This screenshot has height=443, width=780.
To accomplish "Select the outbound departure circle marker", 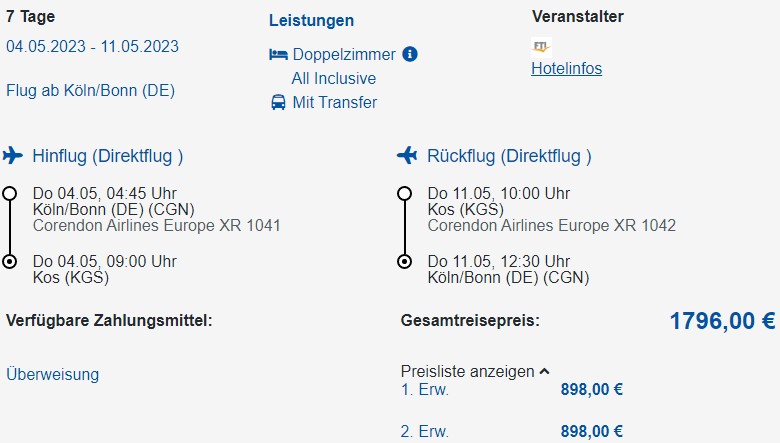I will [x=10, y=193].
